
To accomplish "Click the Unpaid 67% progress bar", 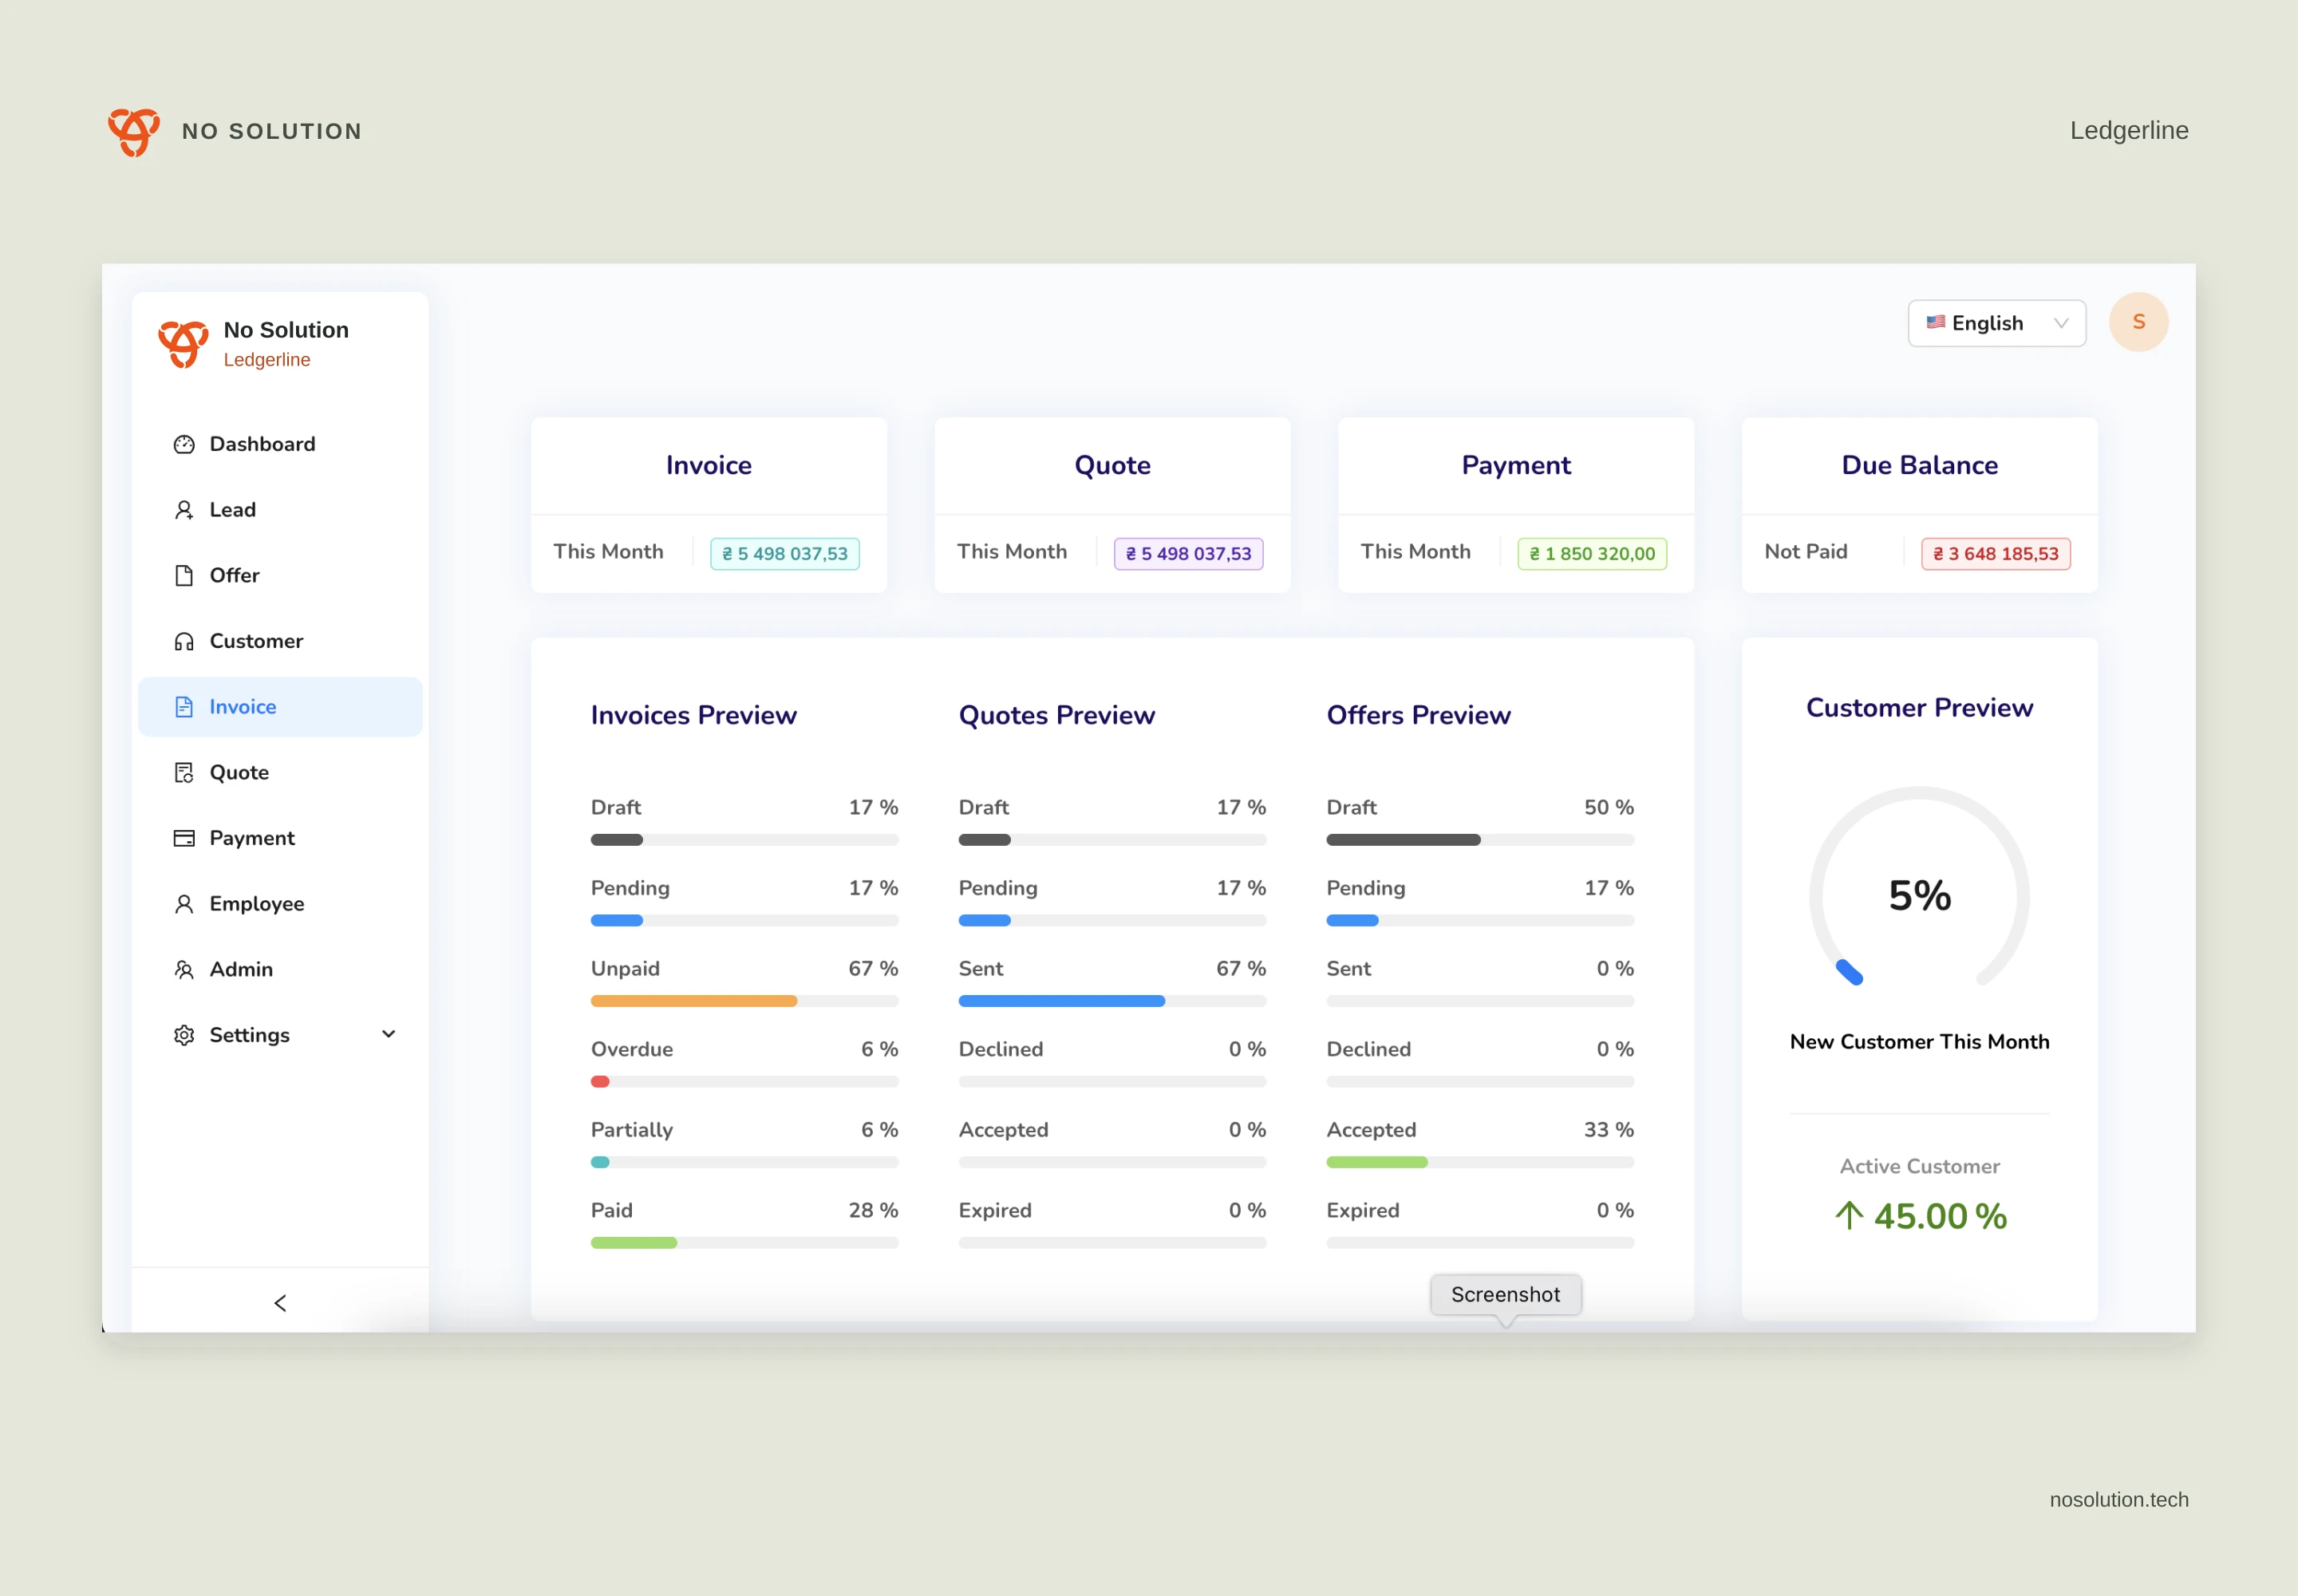I will pyautogui.click(x=744, y=1001).
